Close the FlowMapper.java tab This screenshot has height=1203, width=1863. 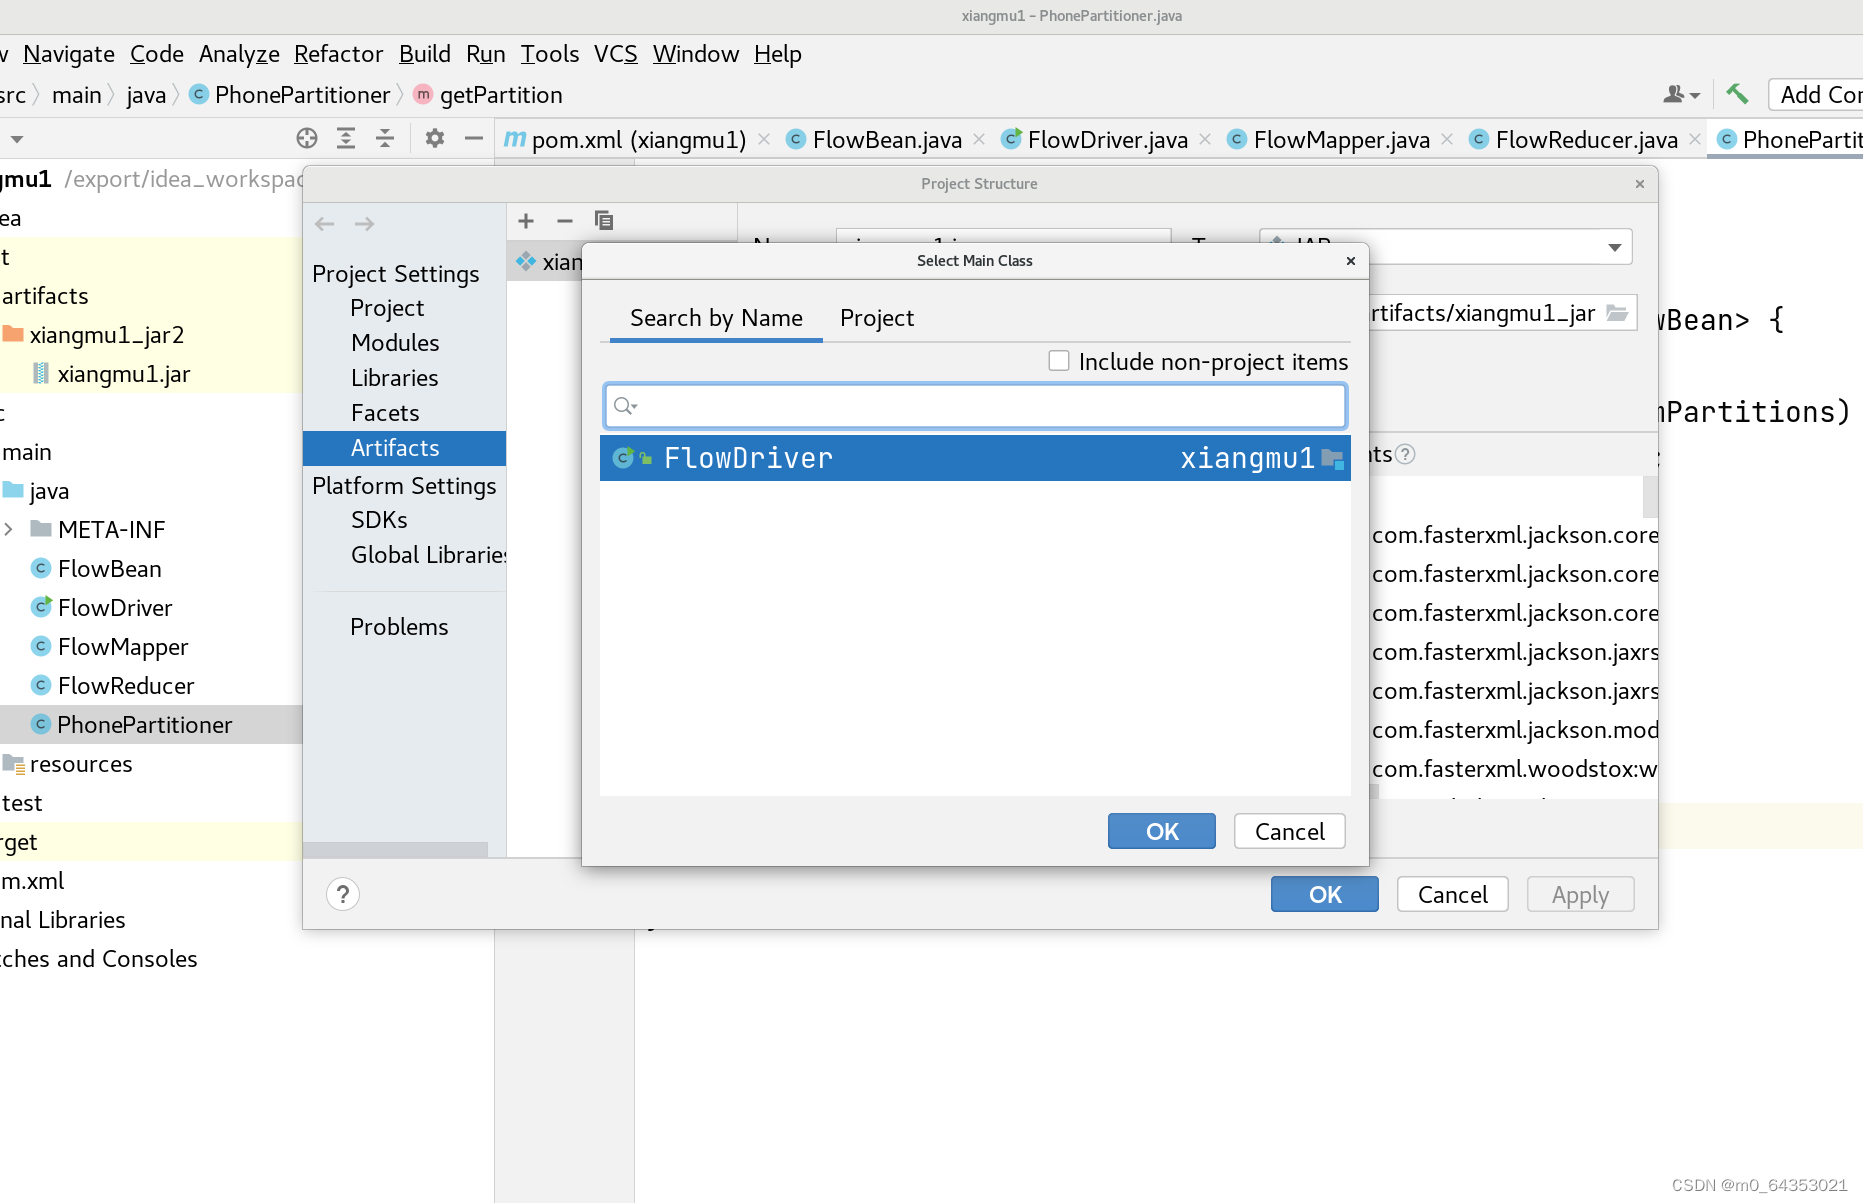pyautogui.click(x=1447, y=139)
